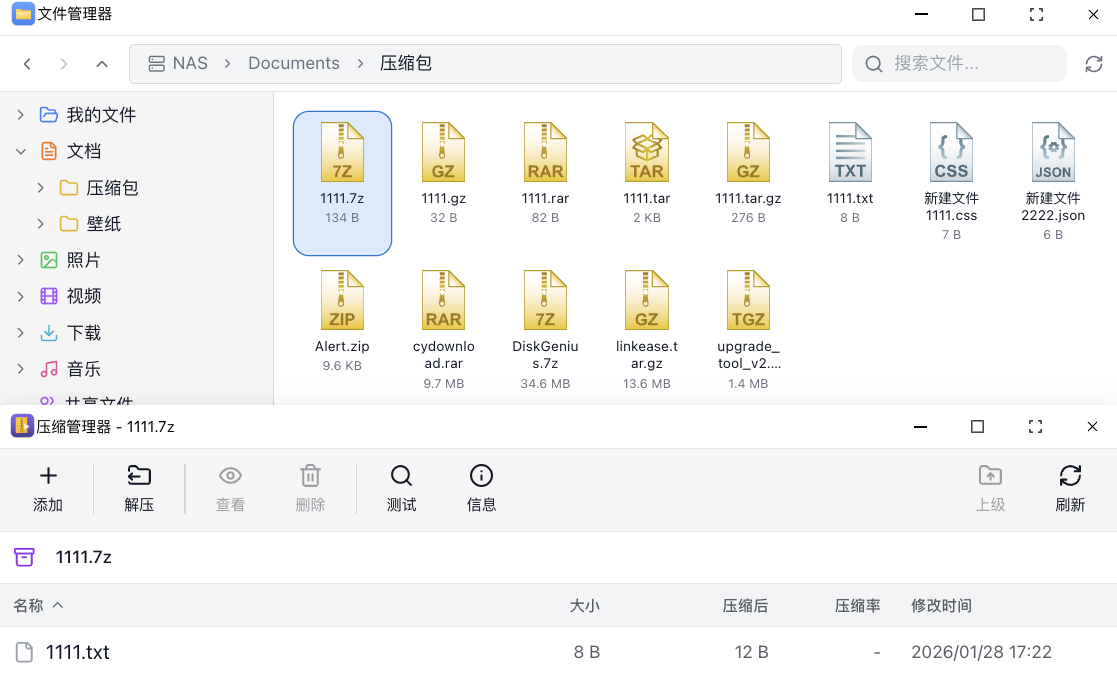Go back with the left arrow
Image resolution: width=1117 pixels, height=689 pixels.
click(28, 64)
